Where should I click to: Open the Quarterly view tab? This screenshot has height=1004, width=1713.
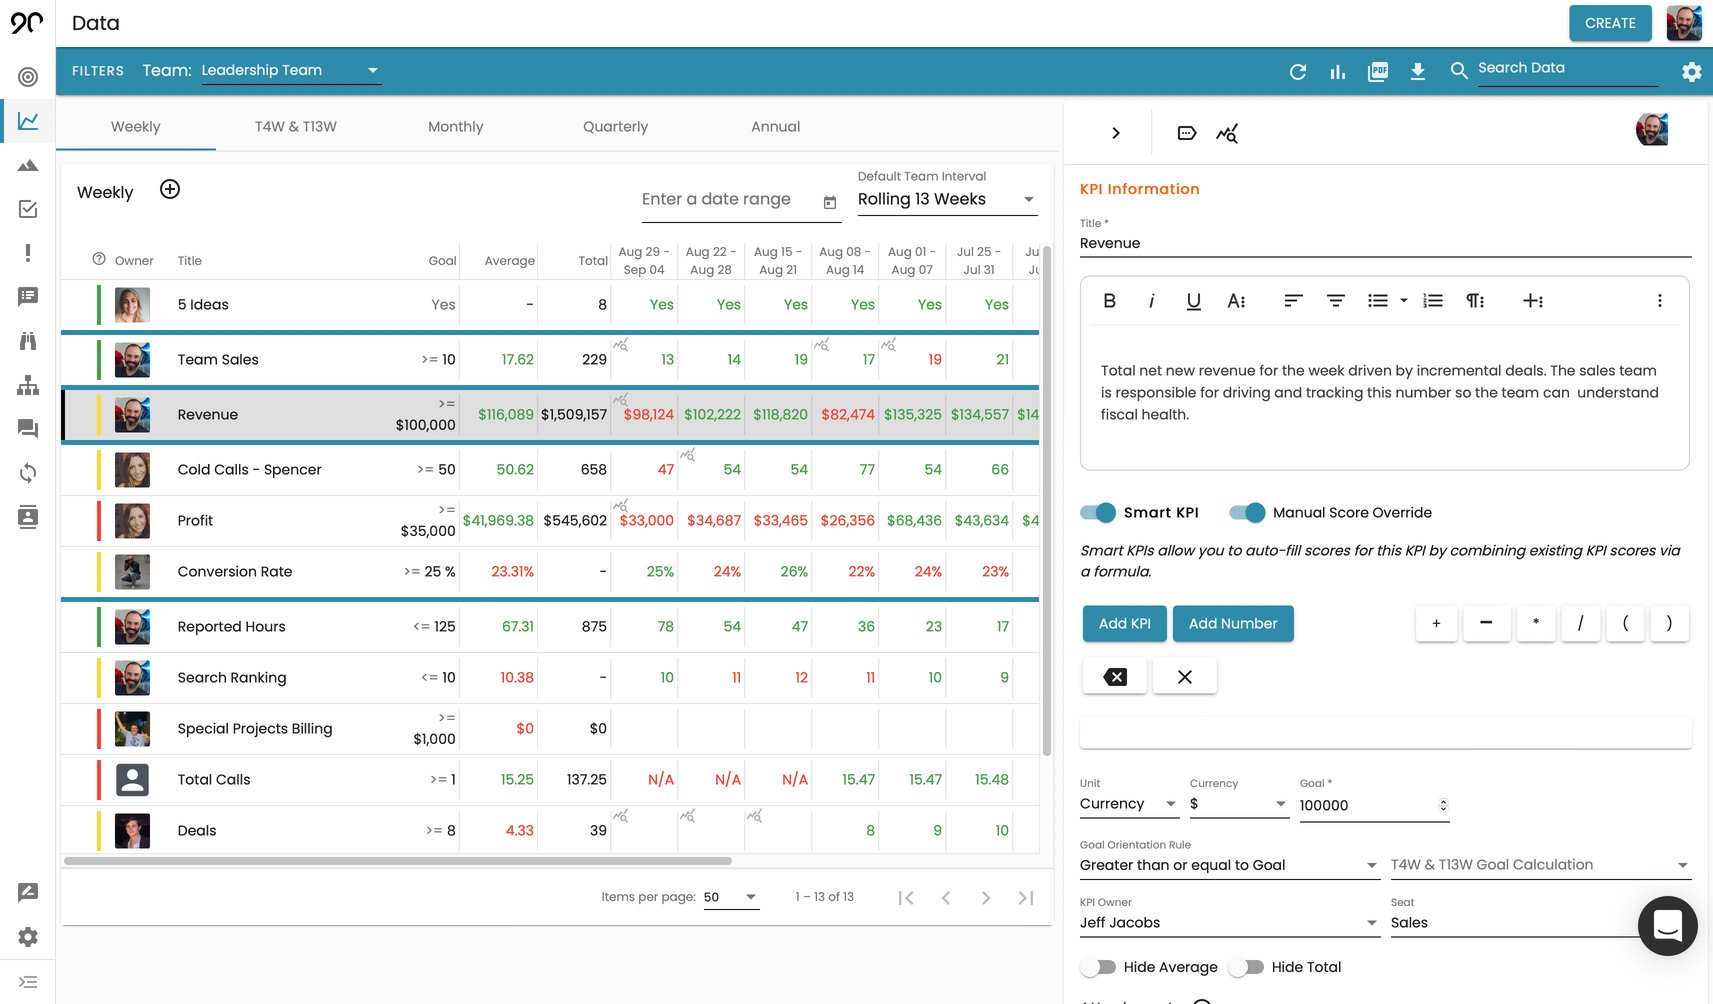point(615,126)
